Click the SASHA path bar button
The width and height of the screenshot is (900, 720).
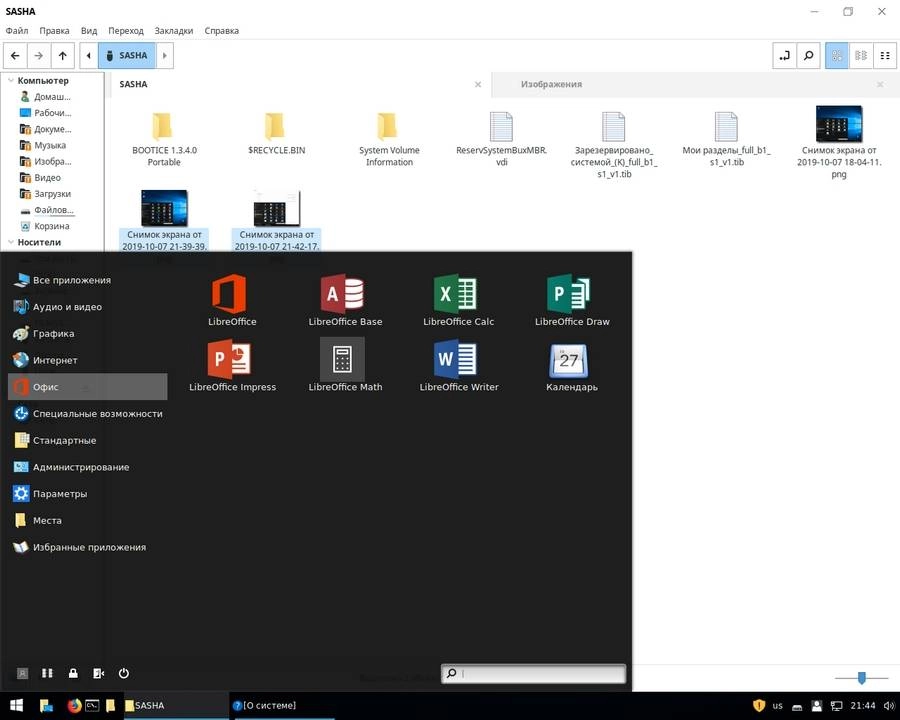coord(127,56)
